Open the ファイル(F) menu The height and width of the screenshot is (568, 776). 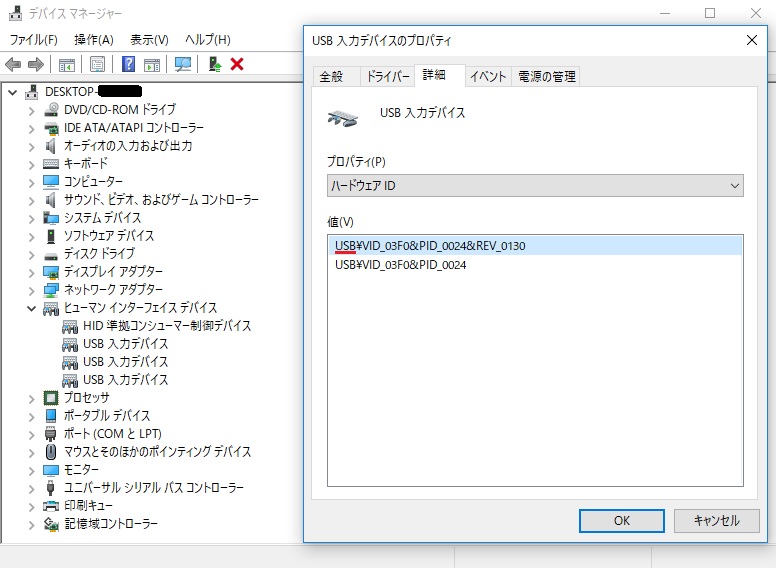coord(34,40)
